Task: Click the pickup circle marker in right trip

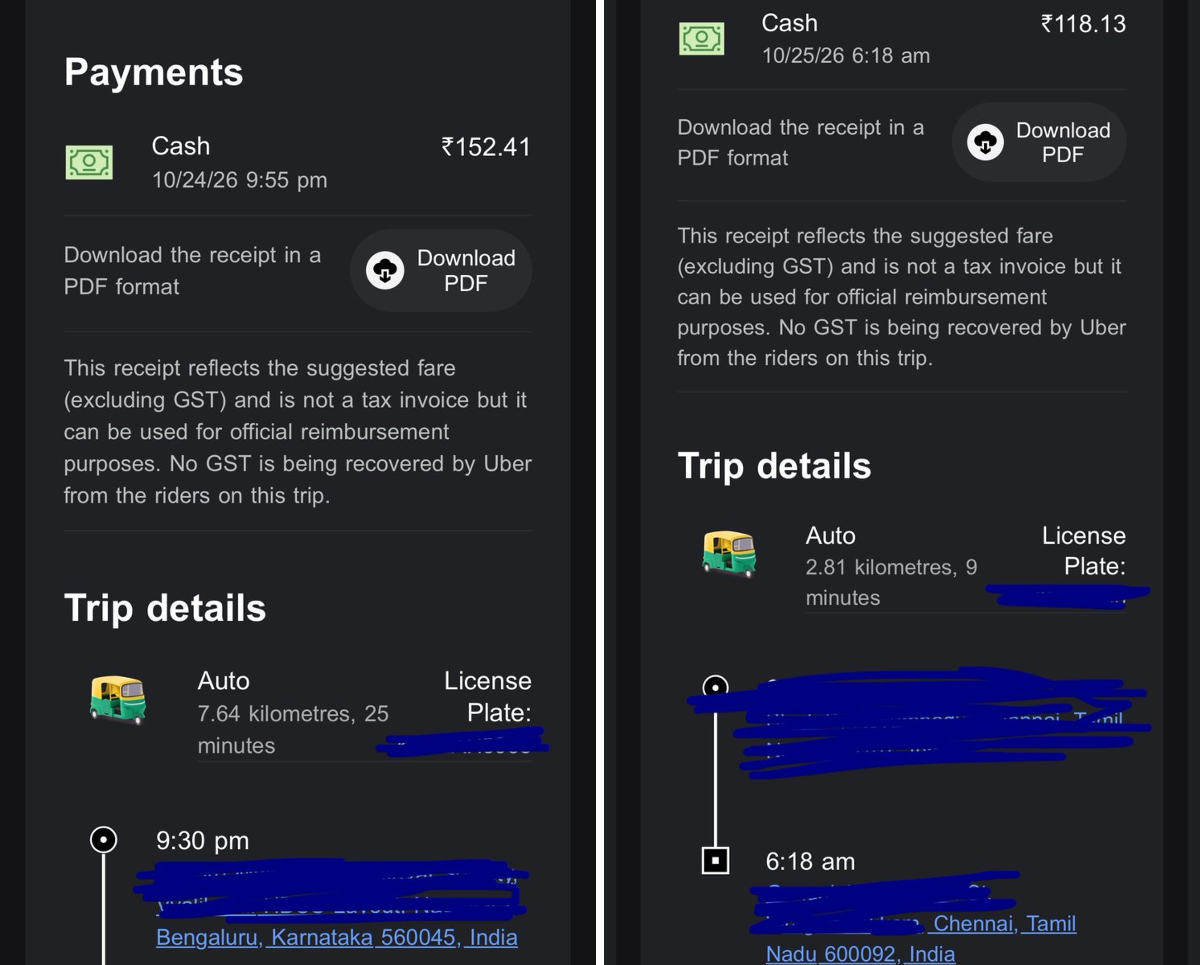Action: (x=715, y=686)
